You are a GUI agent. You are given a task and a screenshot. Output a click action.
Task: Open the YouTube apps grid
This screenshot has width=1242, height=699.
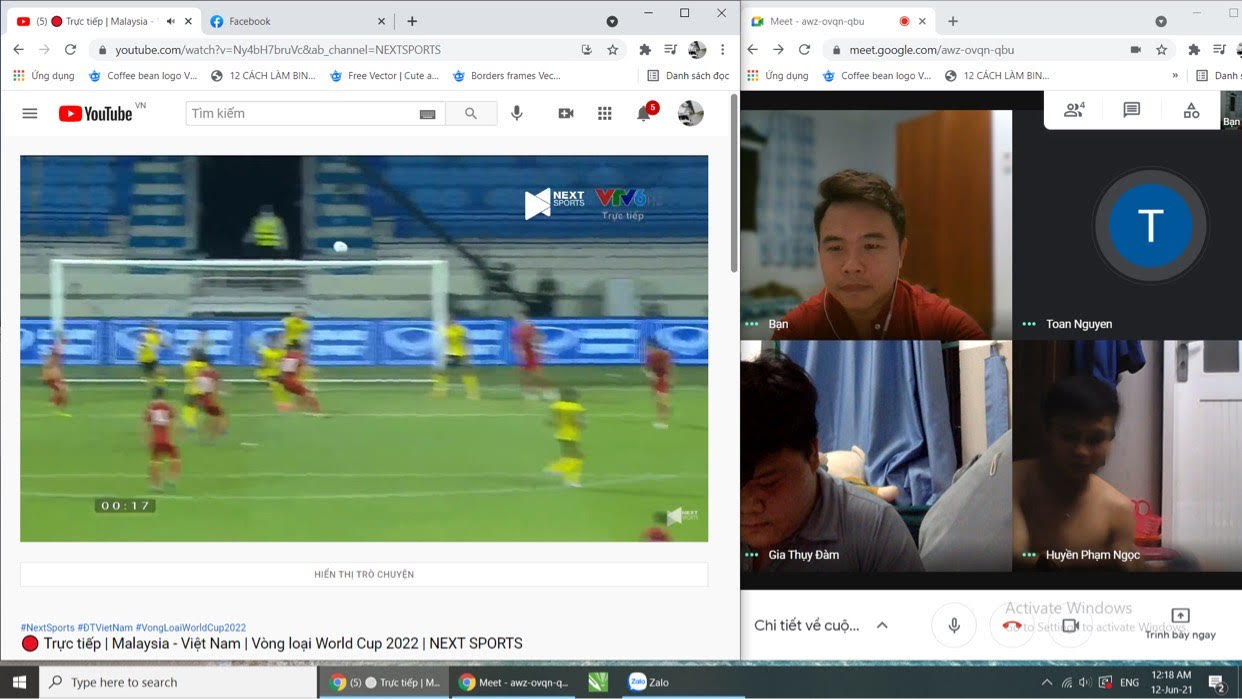[x=605, y=114]
